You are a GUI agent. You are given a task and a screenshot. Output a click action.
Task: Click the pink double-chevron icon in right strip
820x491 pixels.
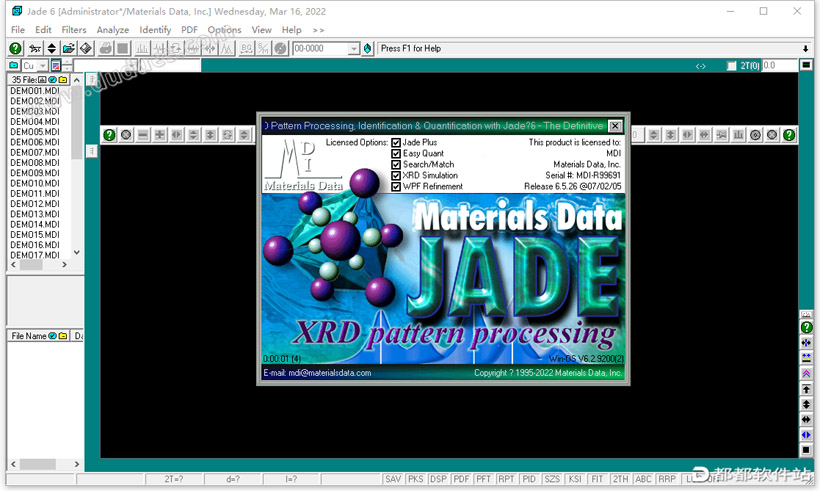tap(806, 373)
